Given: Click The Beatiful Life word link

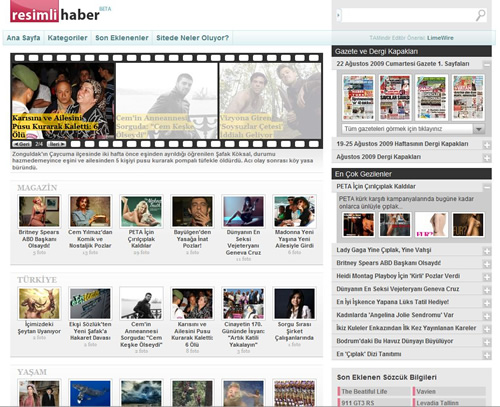Looking at the screenshot, I should point(364,391).
